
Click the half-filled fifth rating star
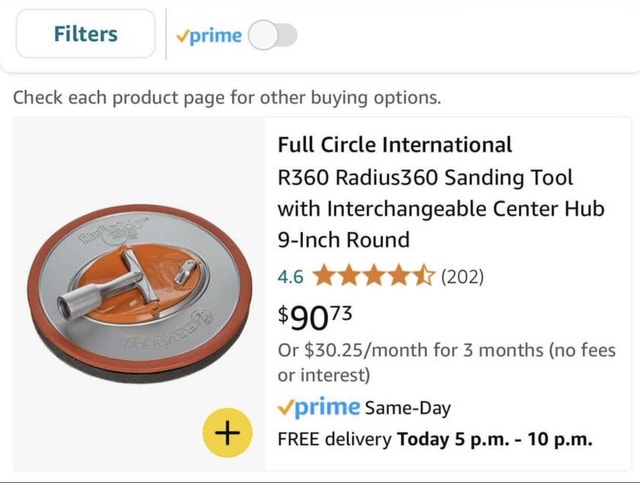coord(425,276)
